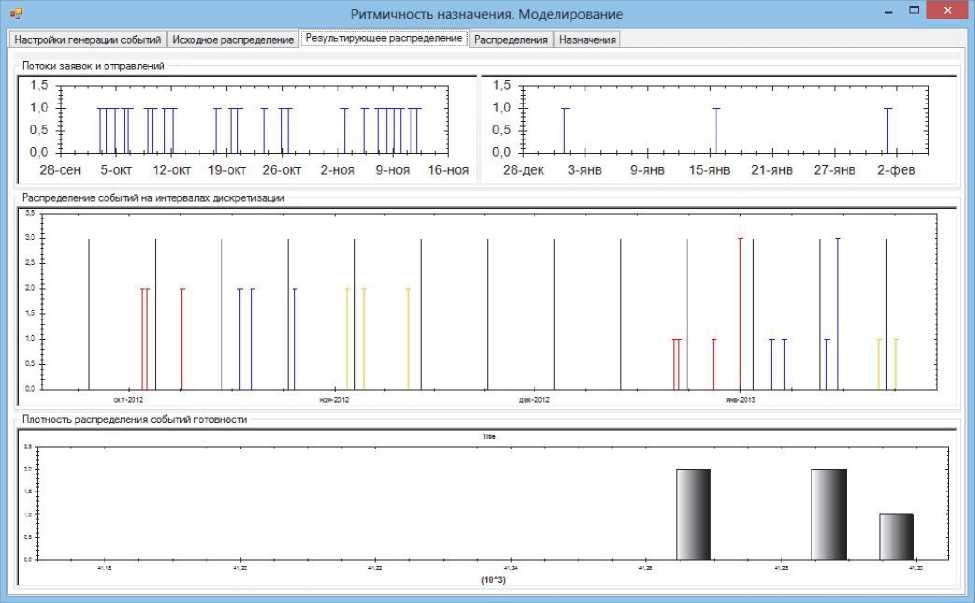Open the Назначения tab

(588, 39)
